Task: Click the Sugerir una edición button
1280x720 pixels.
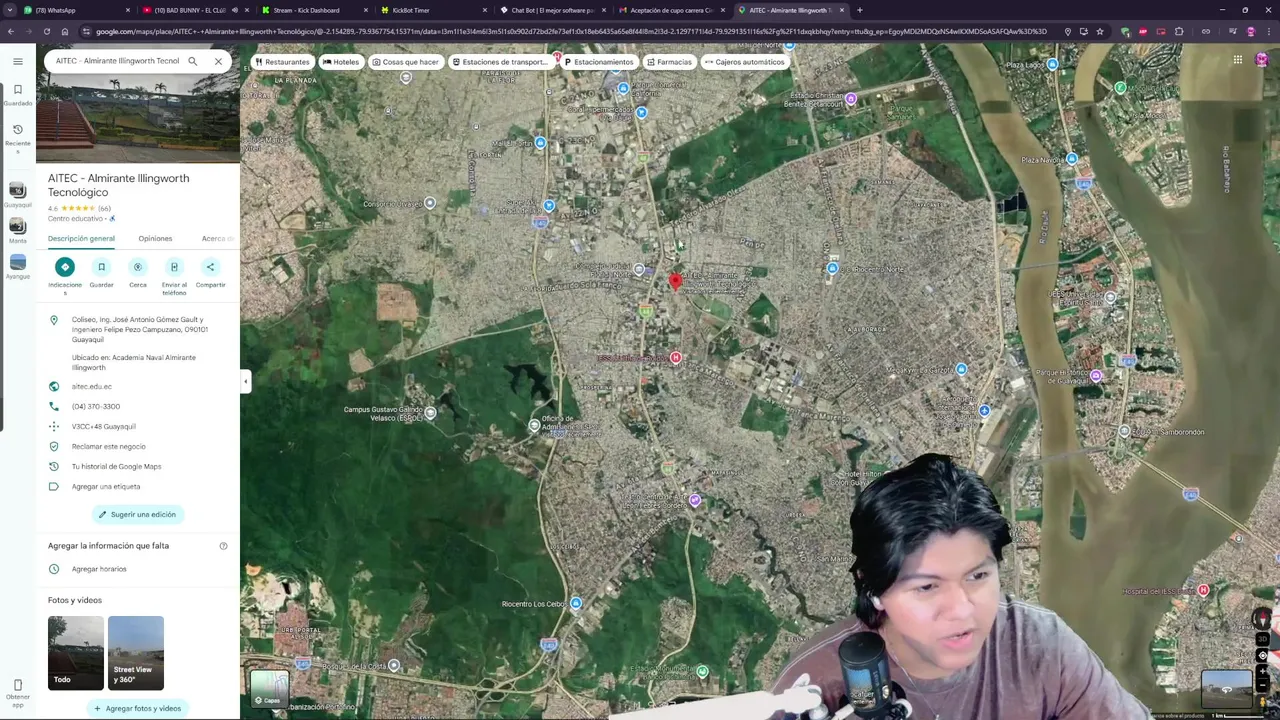Action: [136, 514]
